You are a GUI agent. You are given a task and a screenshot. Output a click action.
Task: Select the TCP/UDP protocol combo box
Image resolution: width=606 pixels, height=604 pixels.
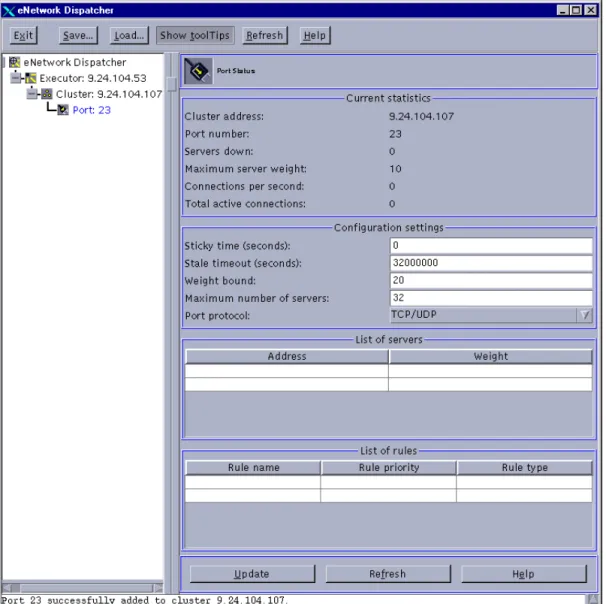(x=491, y=315)
